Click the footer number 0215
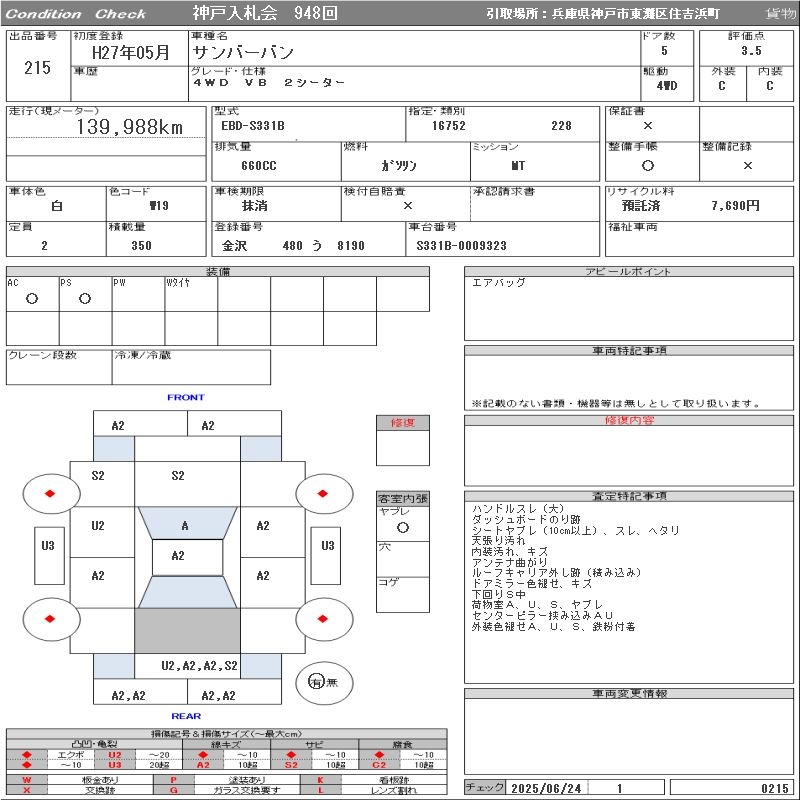The height and width of the screenshot is (800, 800). [x=774, y=789]
